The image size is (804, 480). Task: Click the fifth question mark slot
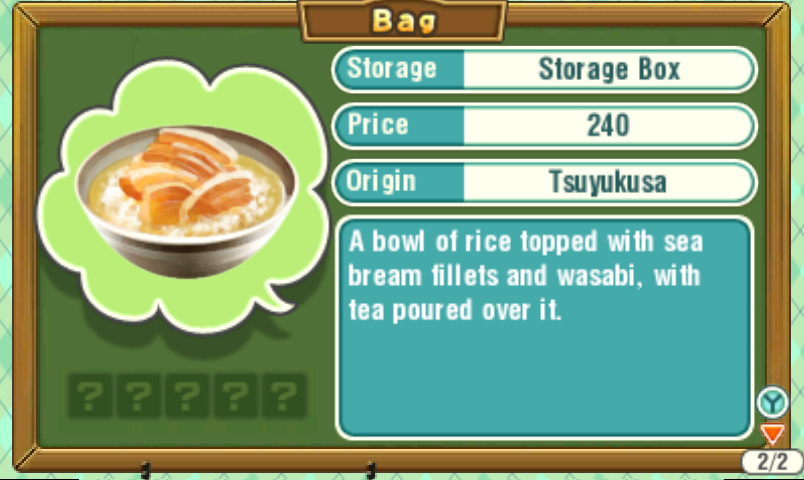284,395
